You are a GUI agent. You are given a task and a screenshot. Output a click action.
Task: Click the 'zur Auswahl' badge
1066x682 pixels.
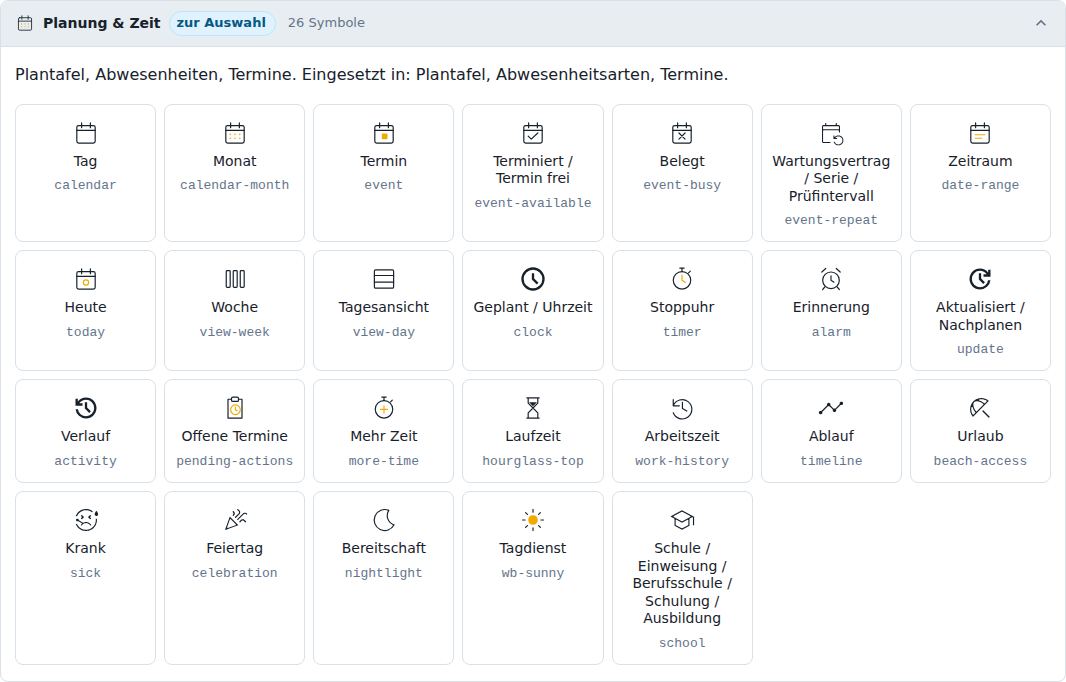(222, 22)
